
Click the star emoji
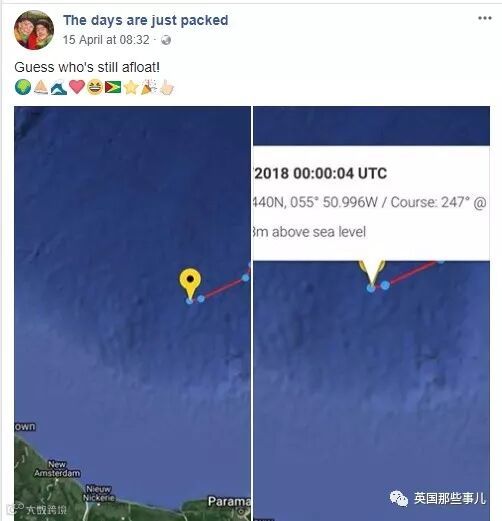tap(131, 88)
